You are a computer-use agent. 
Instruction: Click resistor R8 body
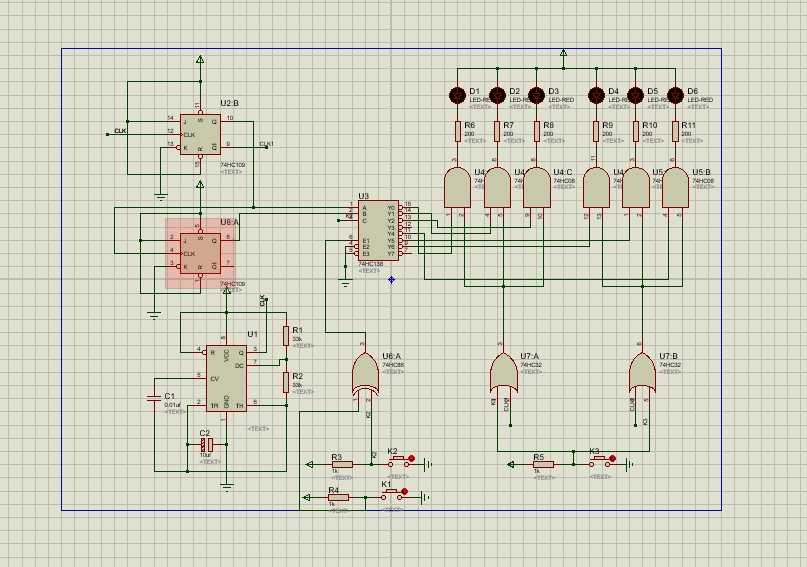[537, 132]
